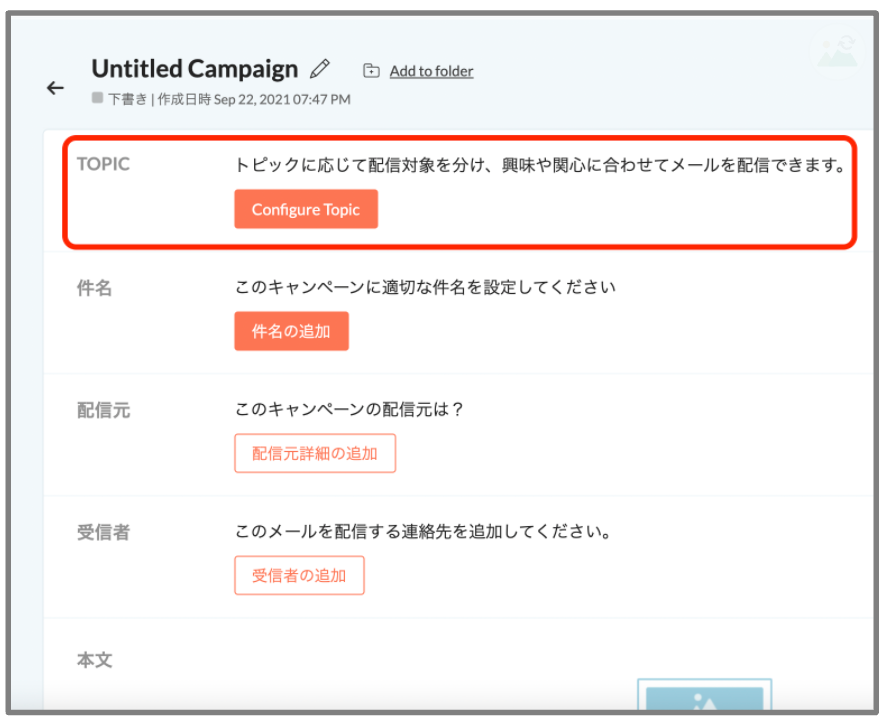Image resolution: width=884 pixels, height=720 pixels.
Task: Click the gray draft status square
Action: click(x=97, y=98)
